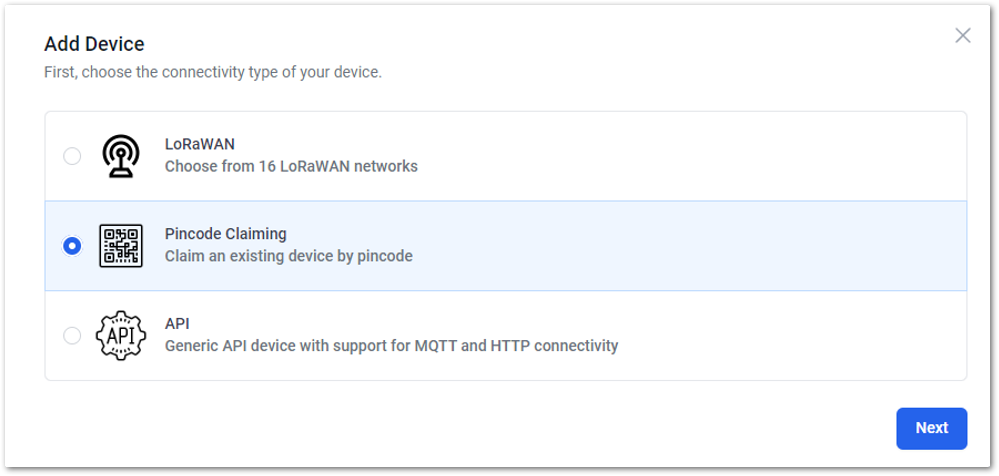Click the Add Device heading
The width and height of the screenshot is (999, 476).
[94, 44]
